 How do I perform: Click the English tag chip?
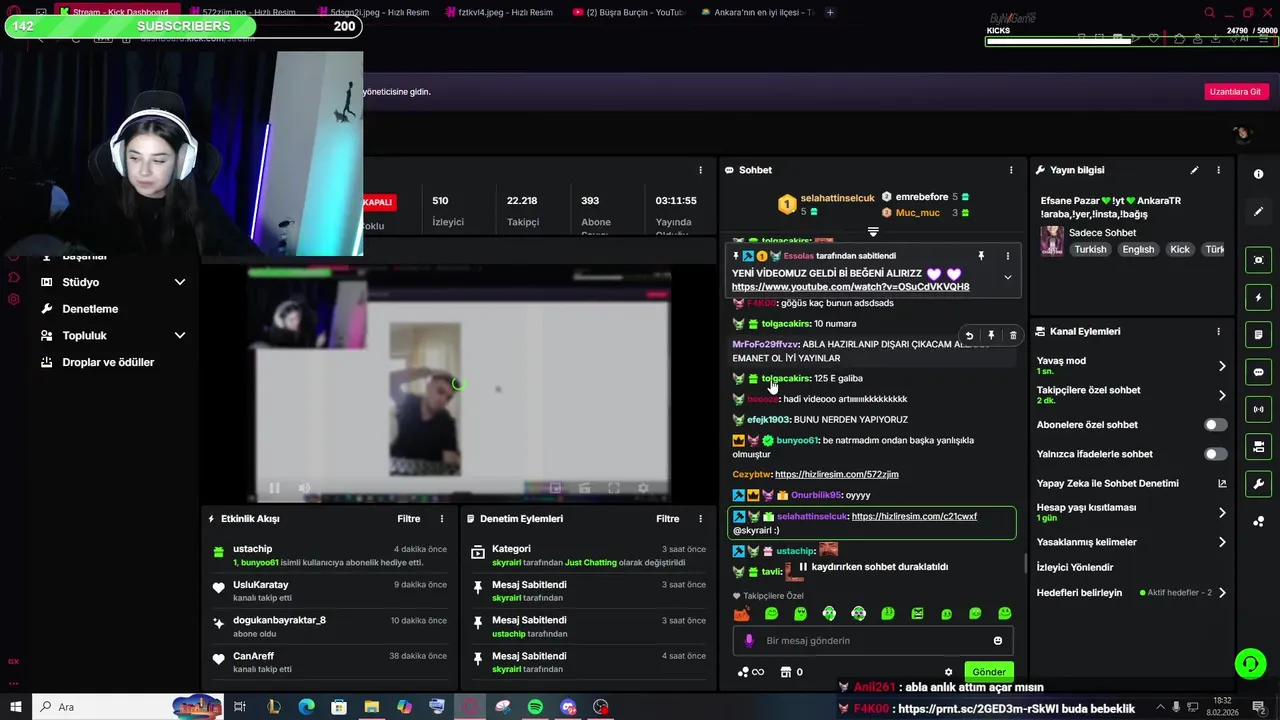pyautogui.click(x=1138, y=250)
